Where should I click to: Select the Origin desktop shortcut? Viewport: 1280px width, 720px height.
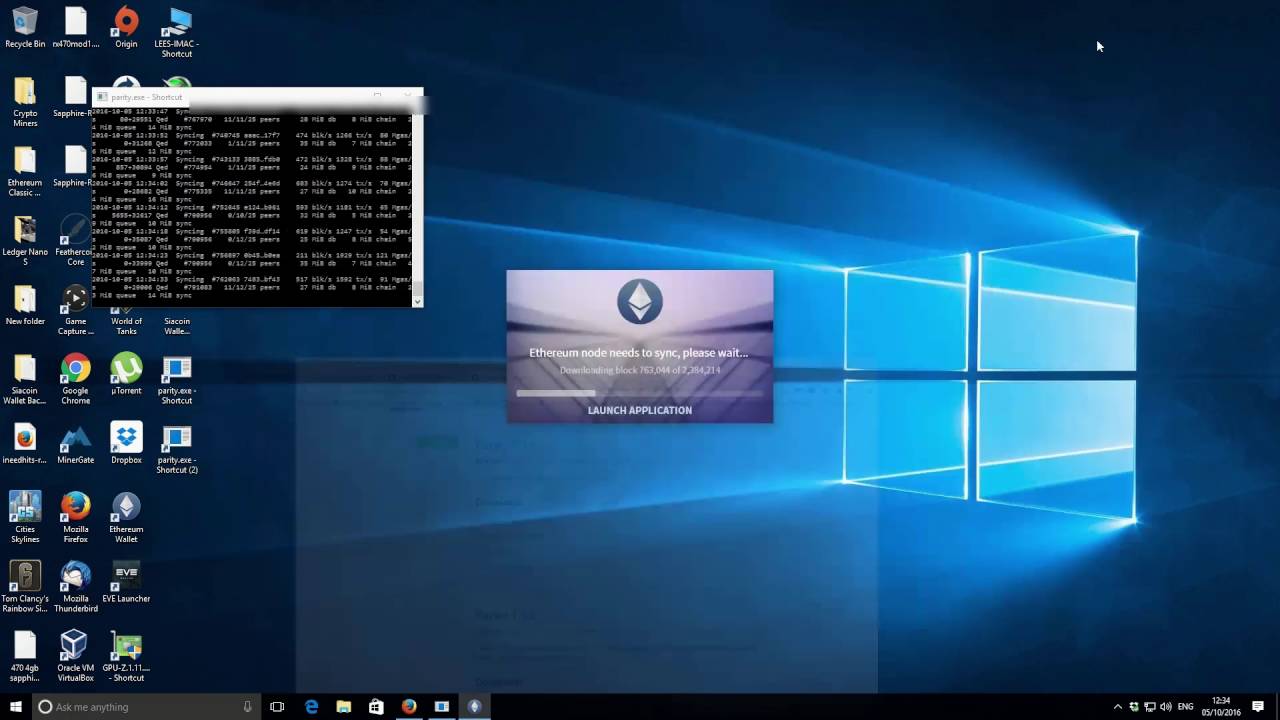[x=126, y=27]
